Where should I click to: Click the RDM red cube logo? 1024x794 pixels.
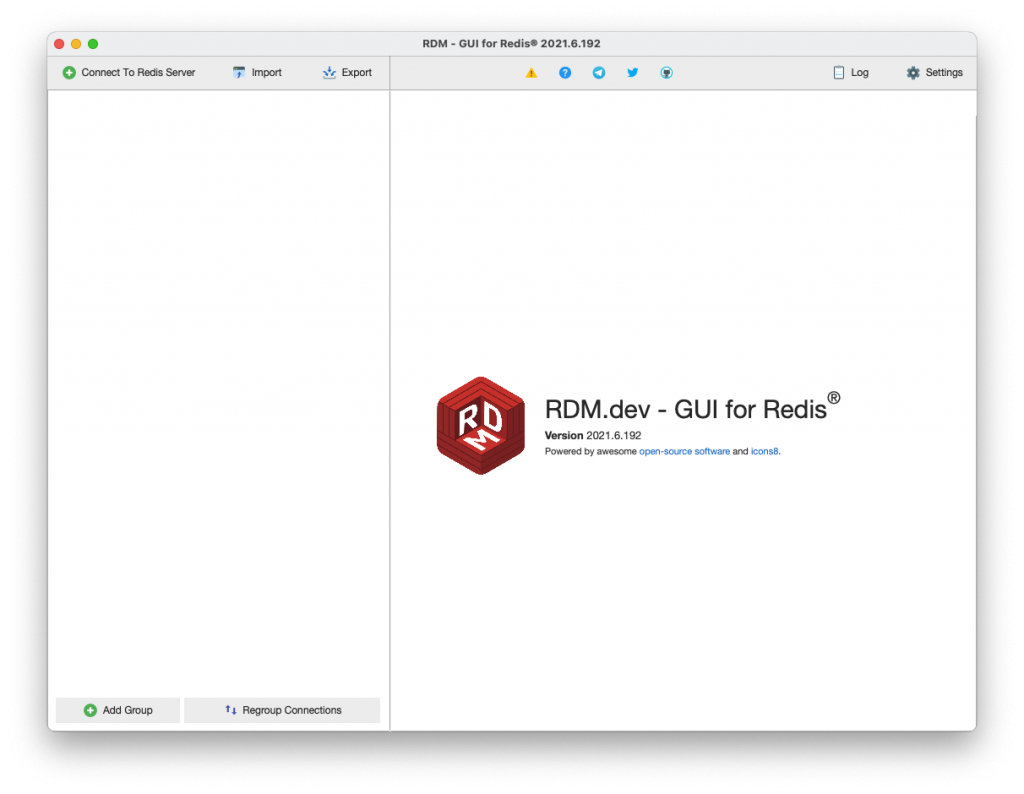pyautogui.click(x=481, y=425)
